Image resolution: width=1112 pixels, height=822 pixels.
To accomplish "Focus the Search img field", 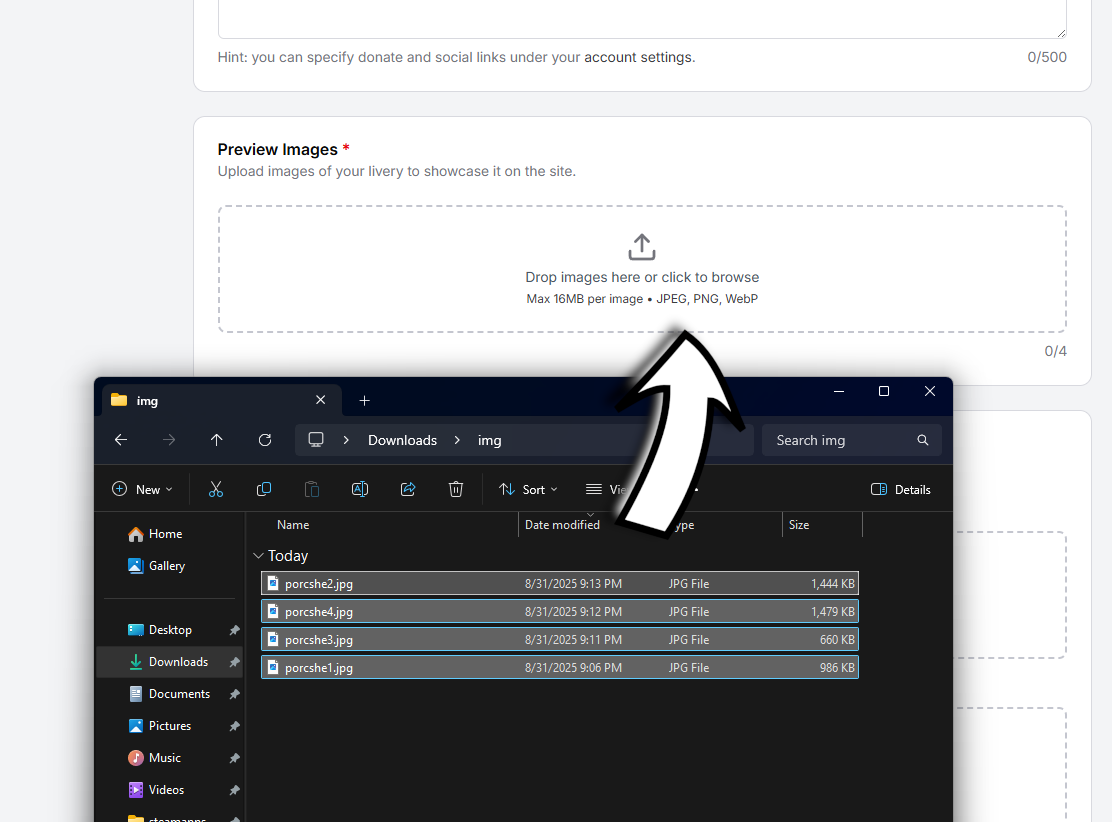I will pos(851,440).
